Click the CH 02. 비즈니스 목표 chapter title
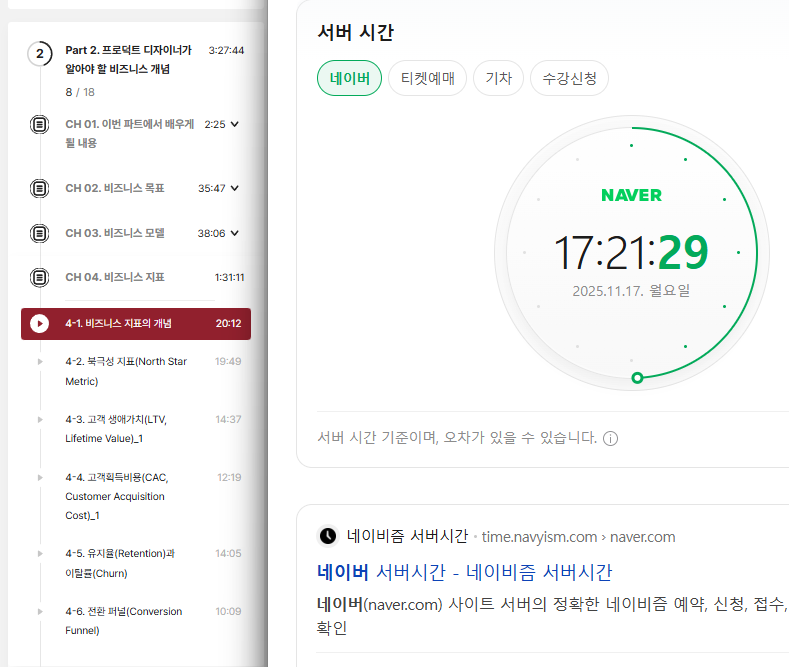The height and width of the screenshot is (667, 789). click(x=115, y=188)
